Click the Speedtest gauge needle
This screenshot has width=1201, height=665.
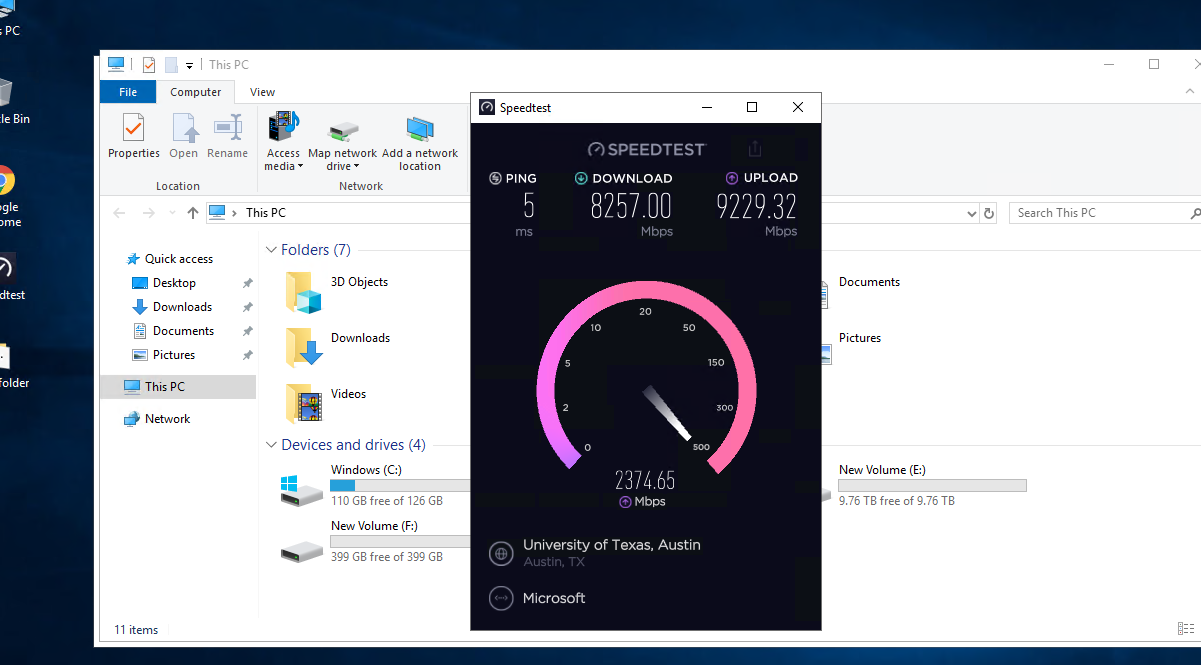tap(667, 413)
